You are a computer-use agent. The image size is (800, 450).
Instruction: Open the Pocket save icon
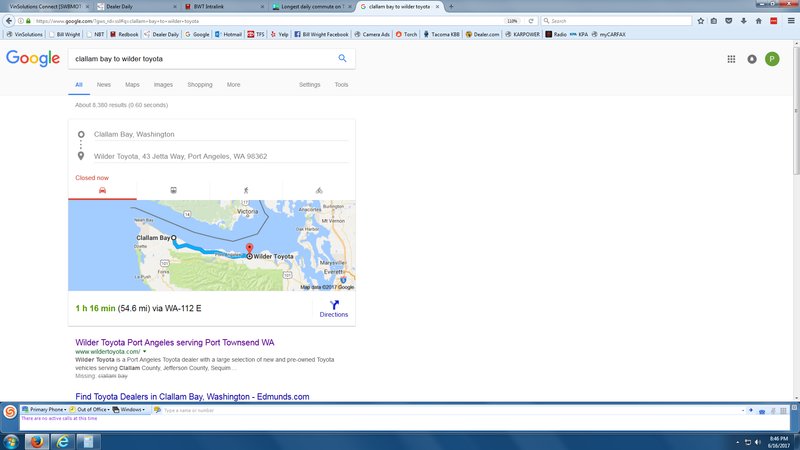pos(729,21)
